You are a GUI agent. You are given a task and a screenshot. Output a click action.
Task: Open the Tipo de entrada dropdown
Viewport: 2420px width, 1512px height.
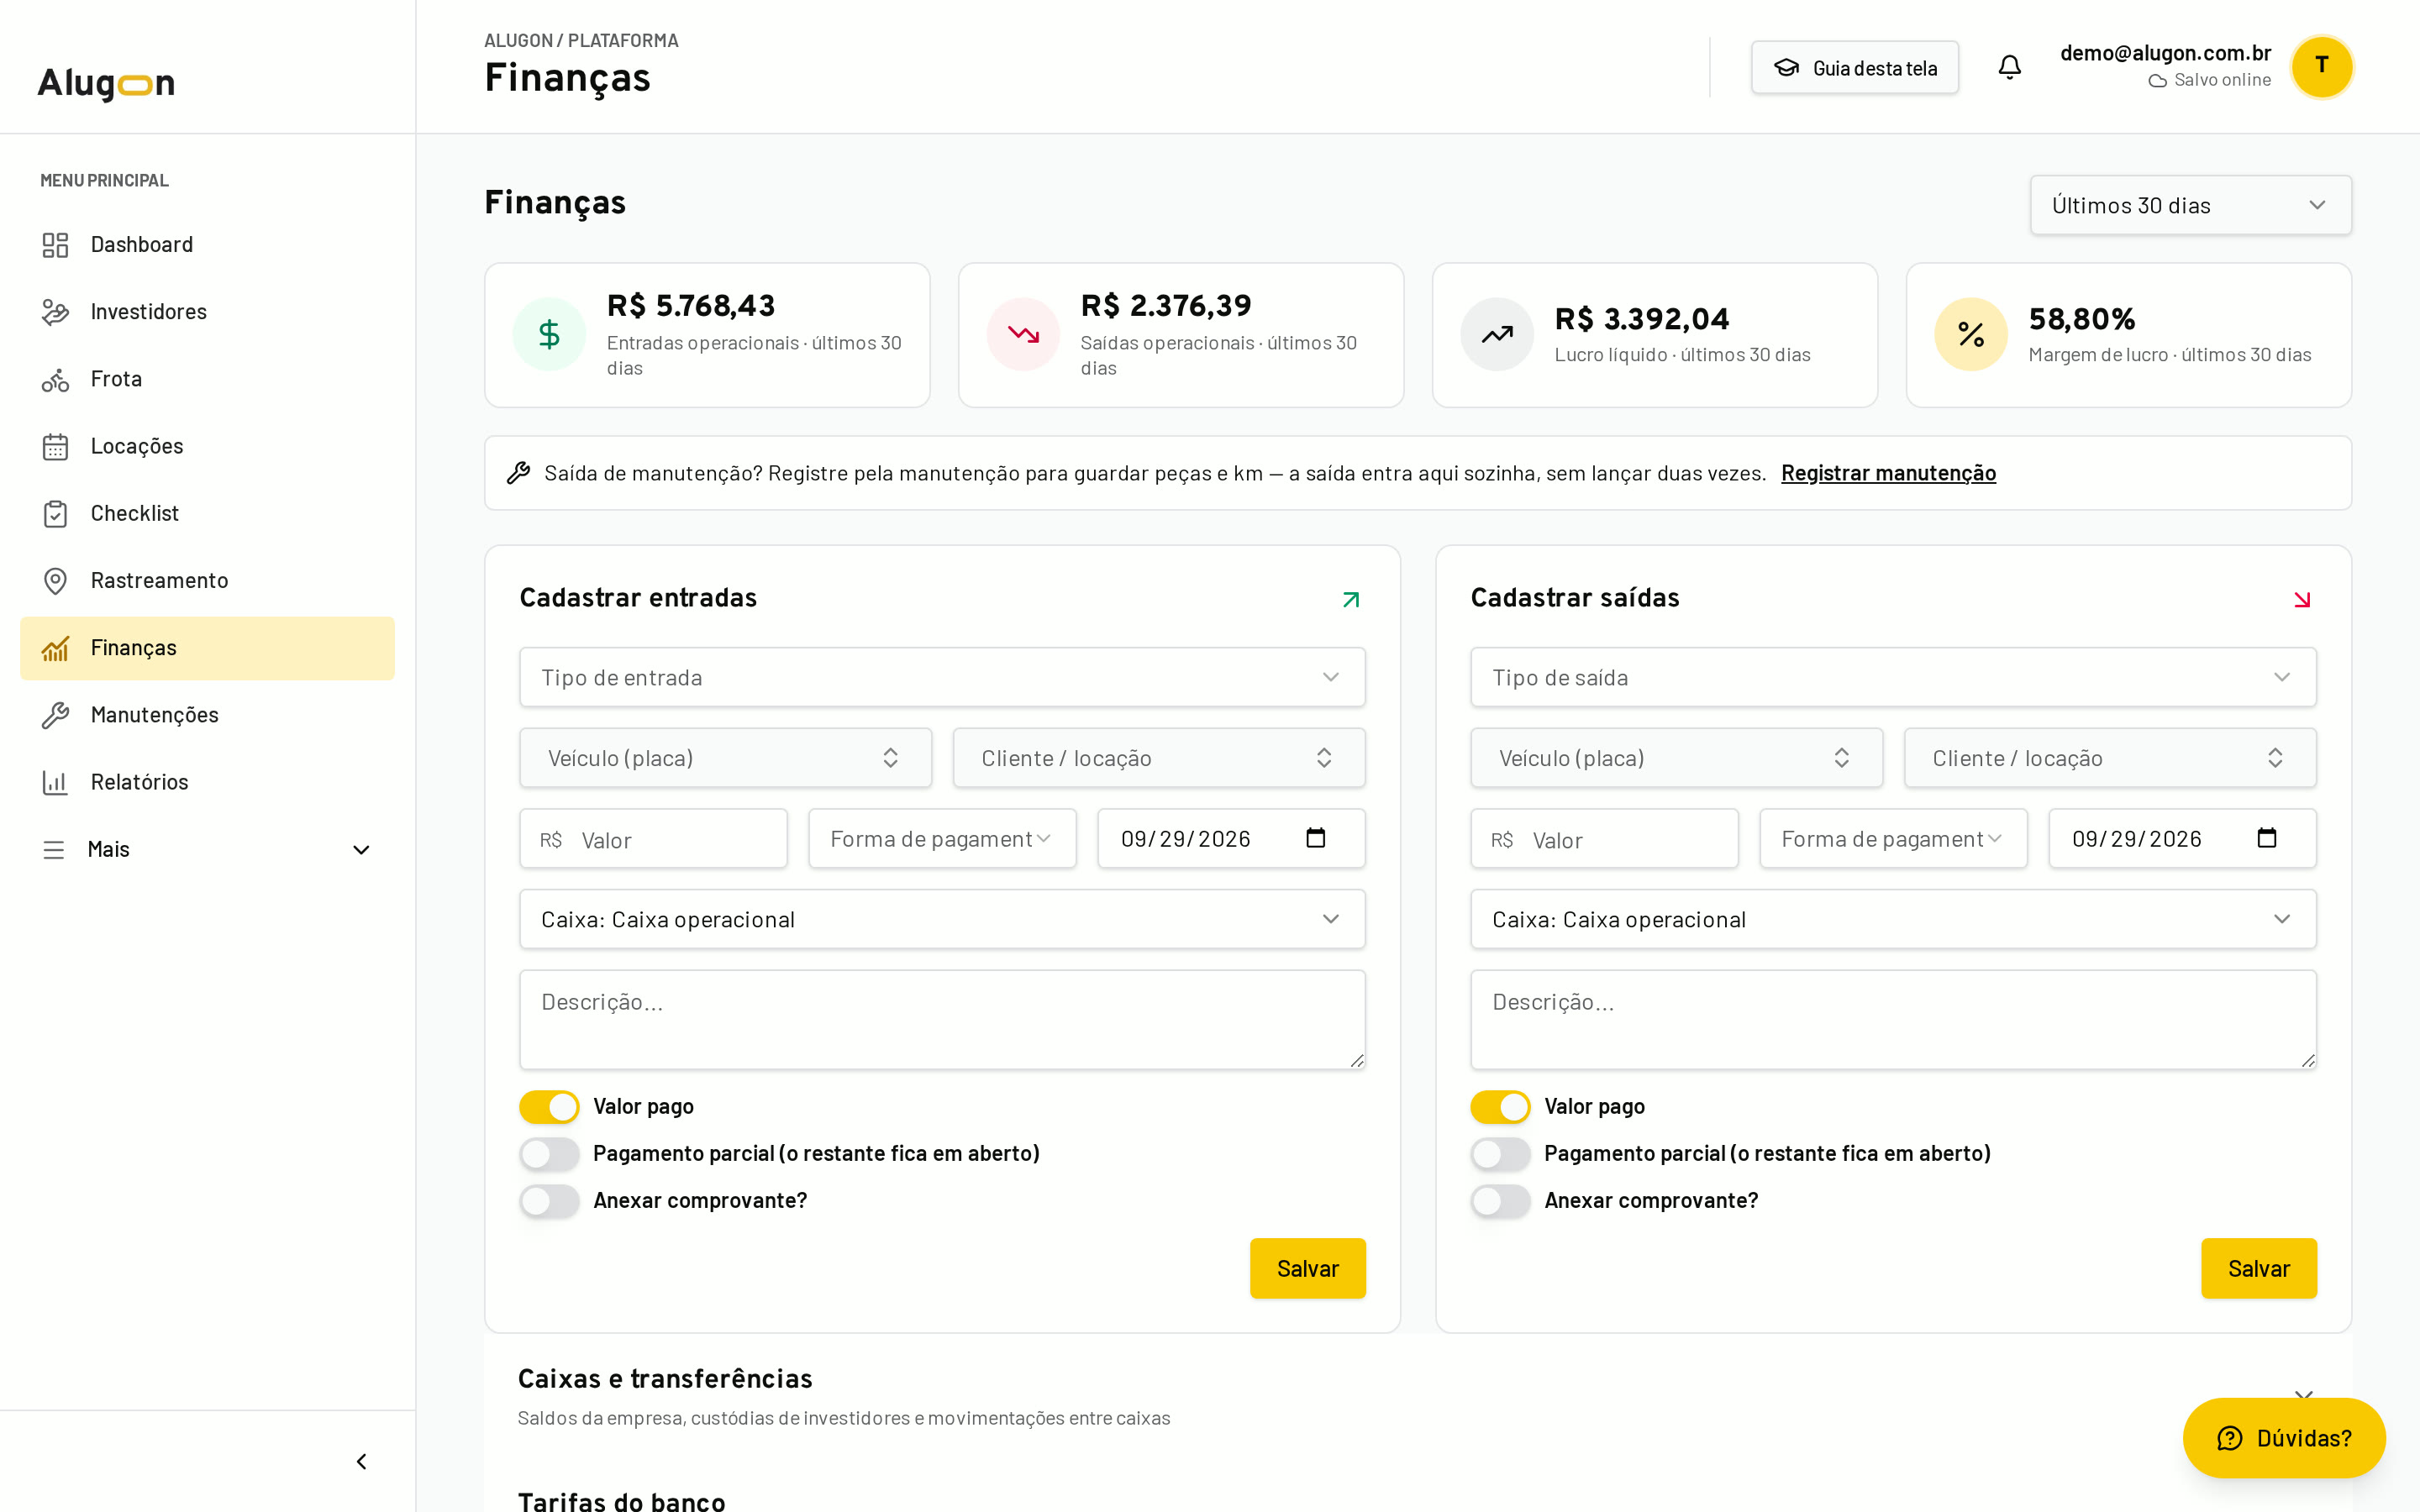click(x=942, y=677)
